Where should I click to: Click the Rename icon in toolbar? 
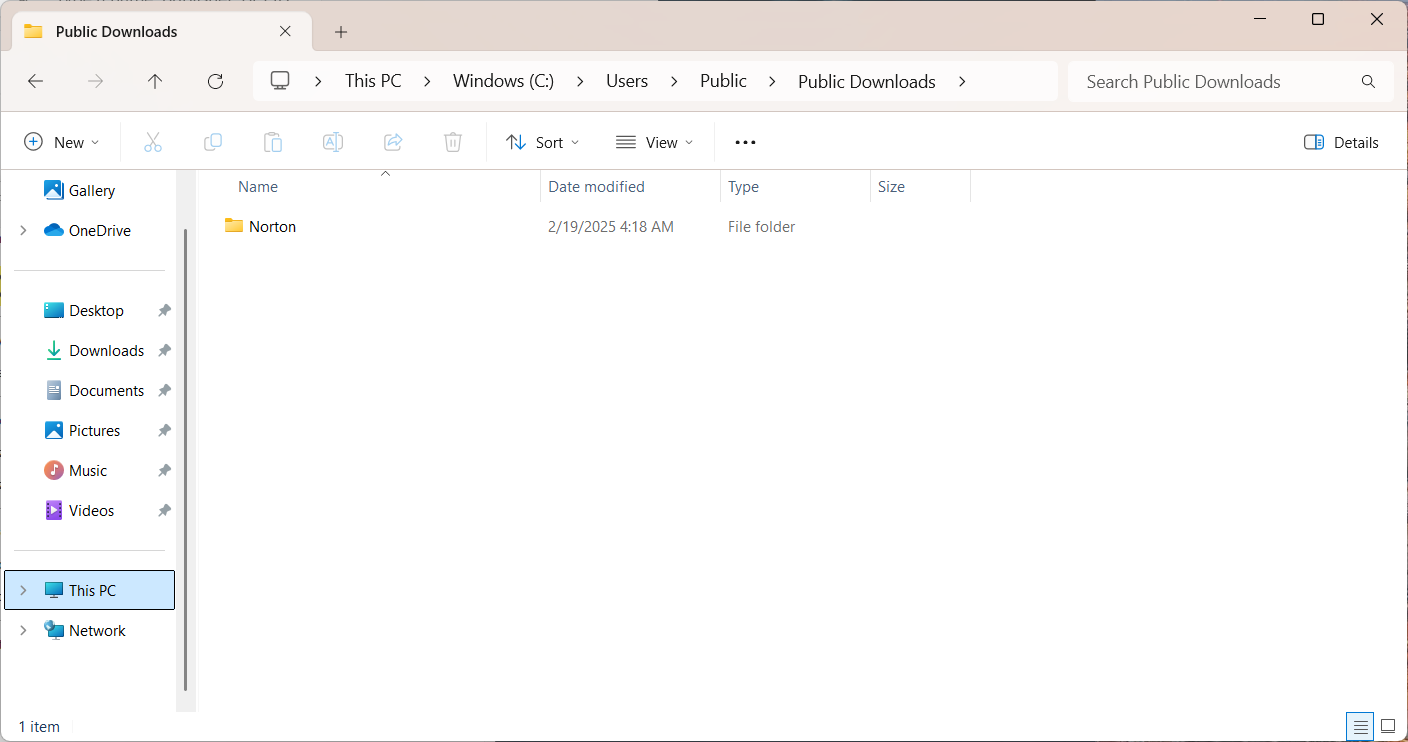pyautogui.click(x=333, y=143)
